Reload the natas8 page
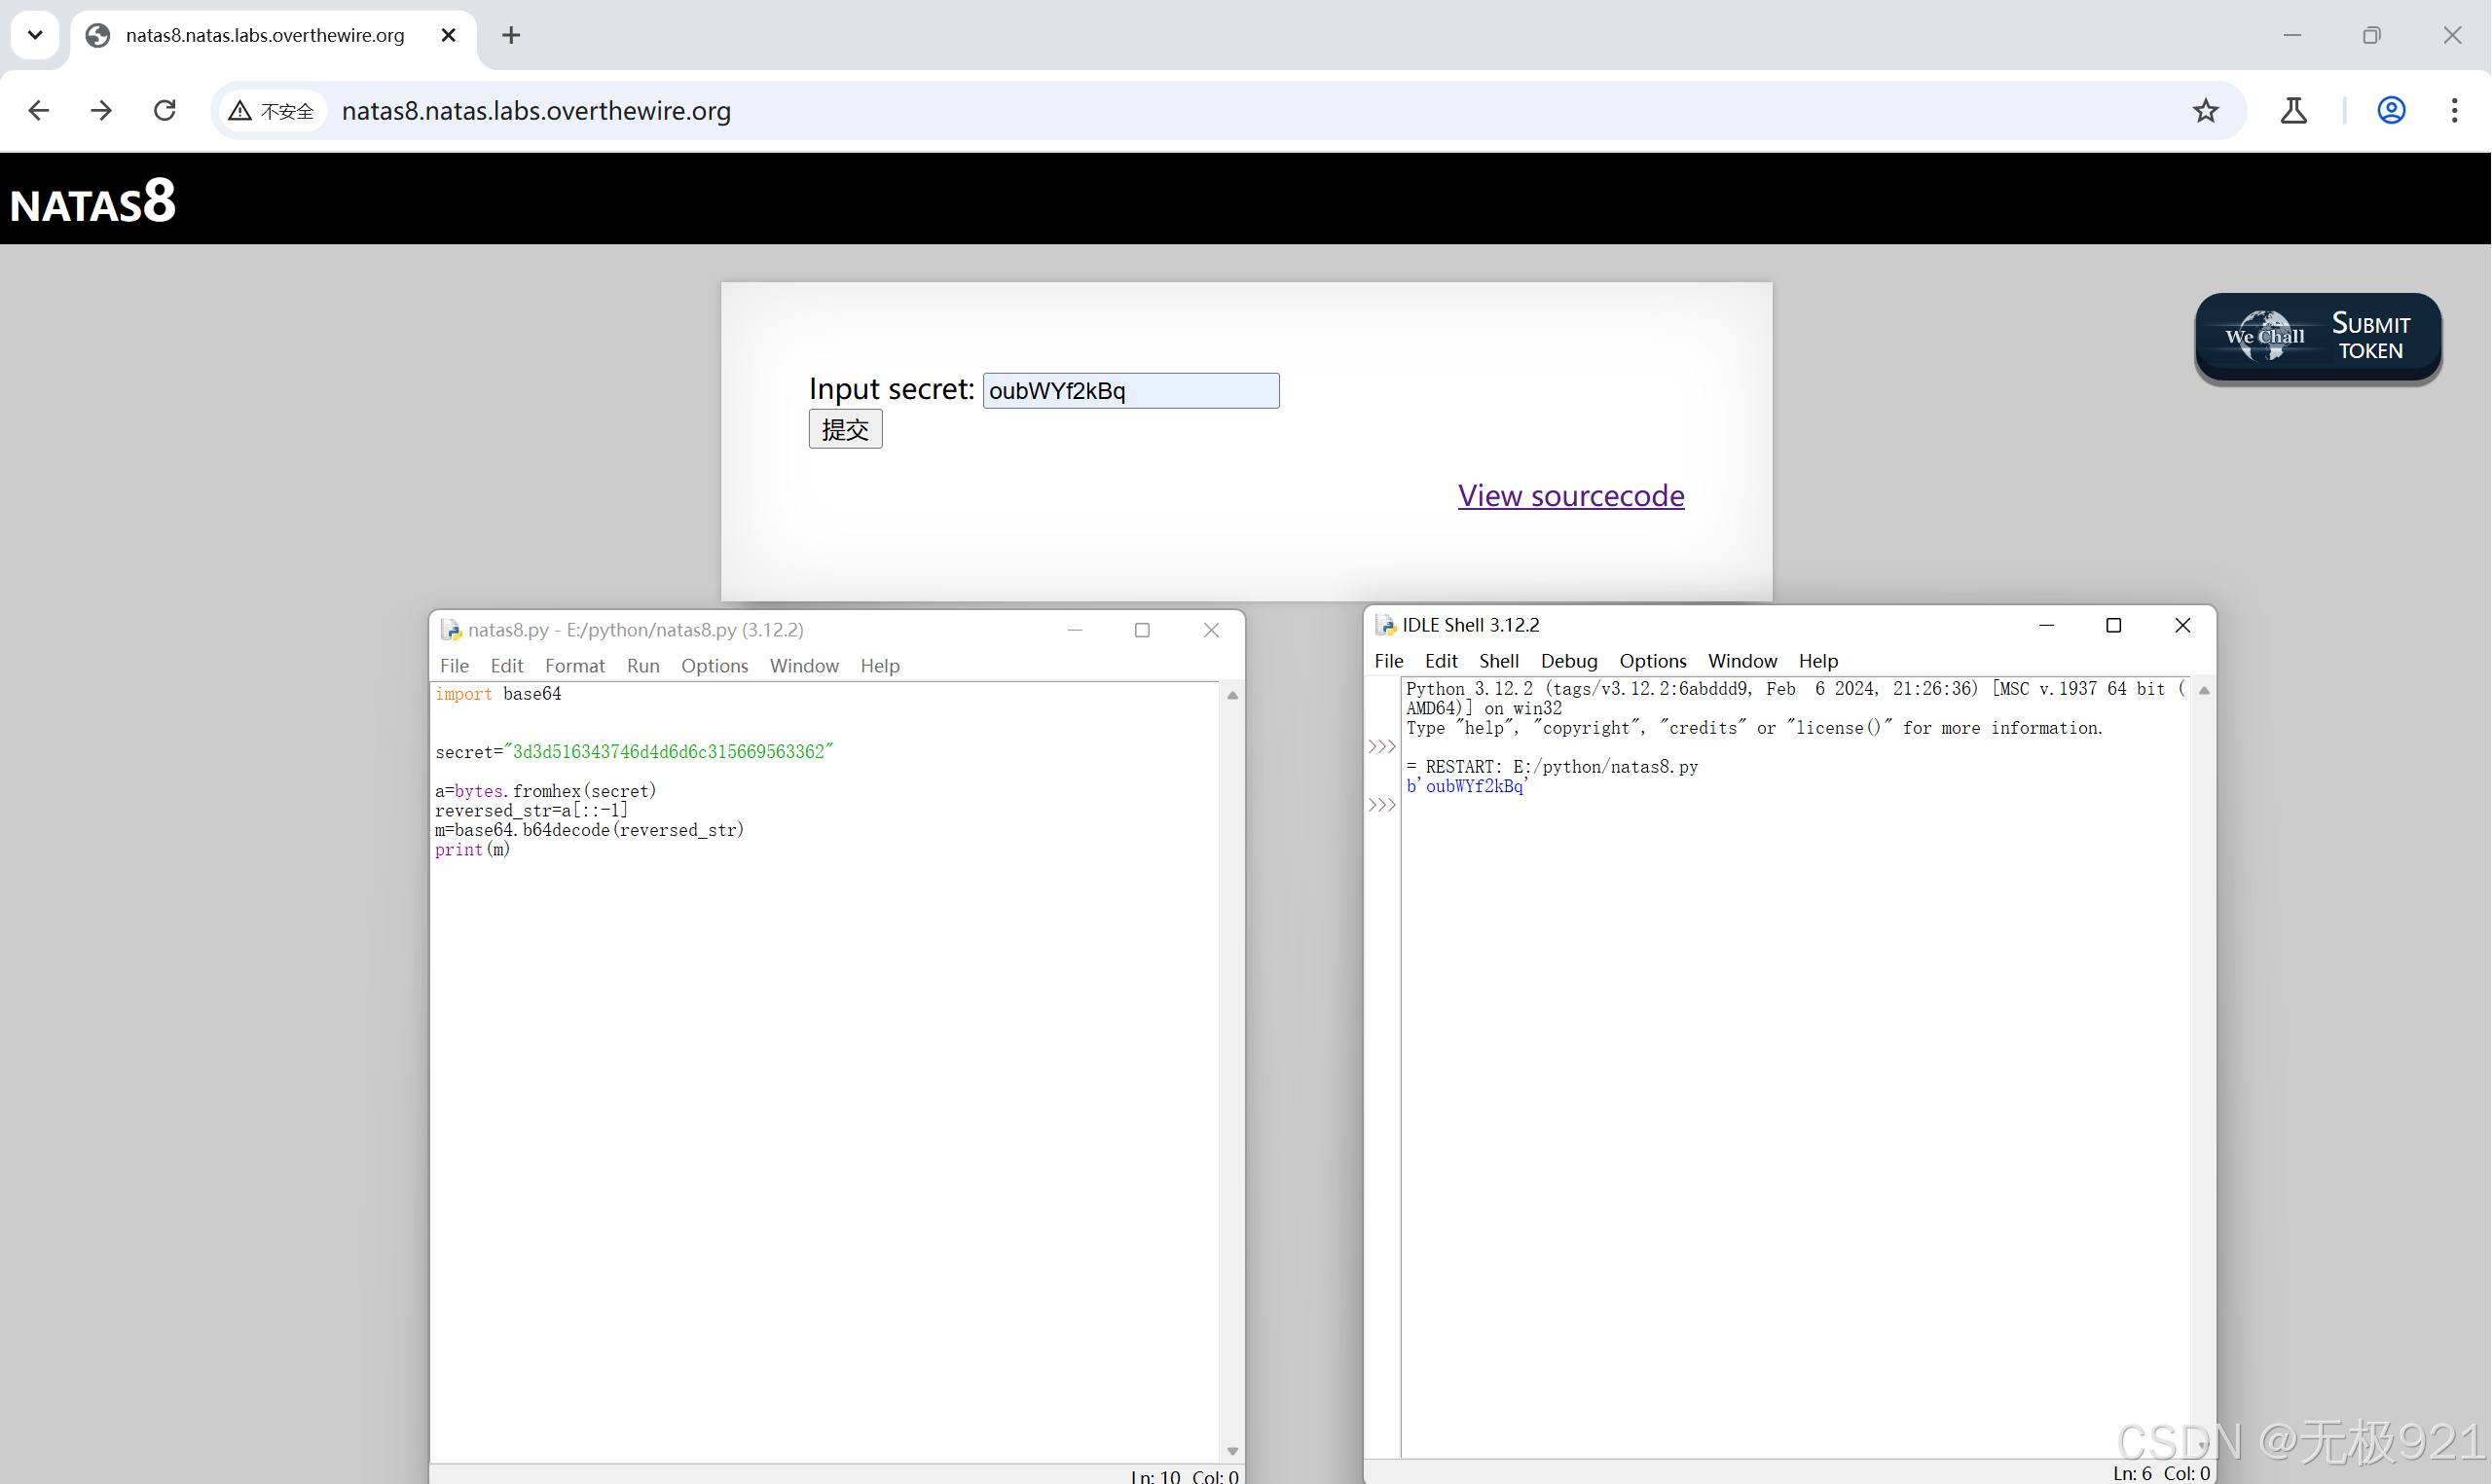 pyautogui.click(x=165, y=110)
